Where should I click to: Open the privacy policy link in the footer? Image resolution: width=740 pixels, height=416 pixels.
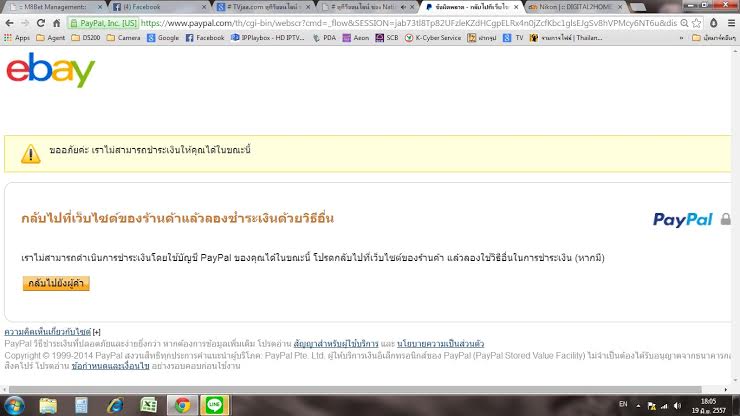(x=440, y=344)
